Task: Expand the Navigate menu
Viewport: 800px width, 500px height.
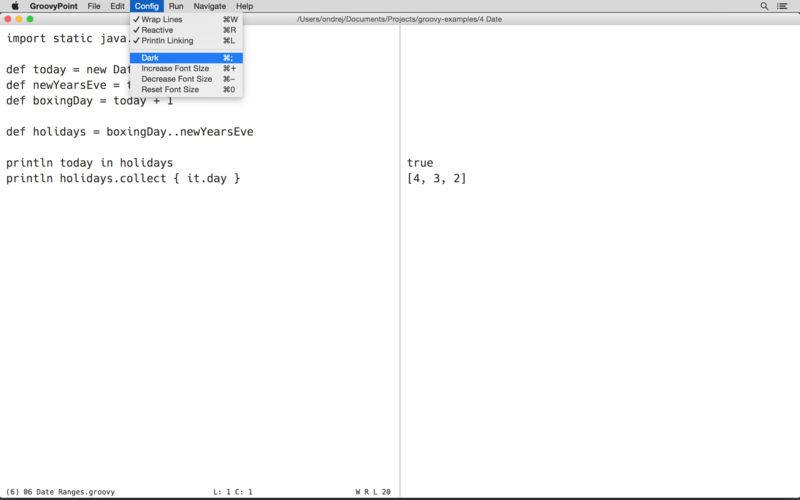Action: 210,6
